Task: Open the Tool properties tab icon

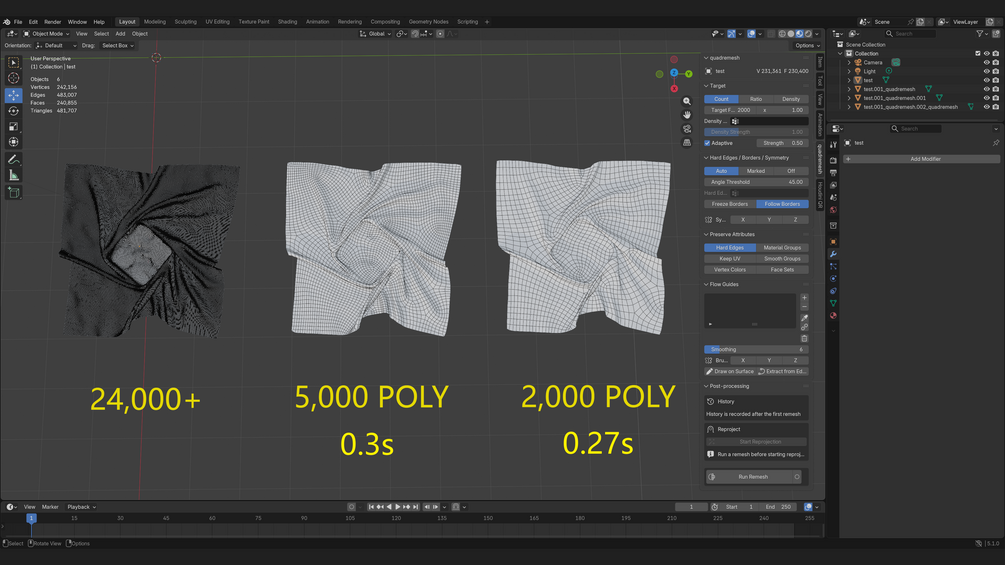Action: point(833,145)
